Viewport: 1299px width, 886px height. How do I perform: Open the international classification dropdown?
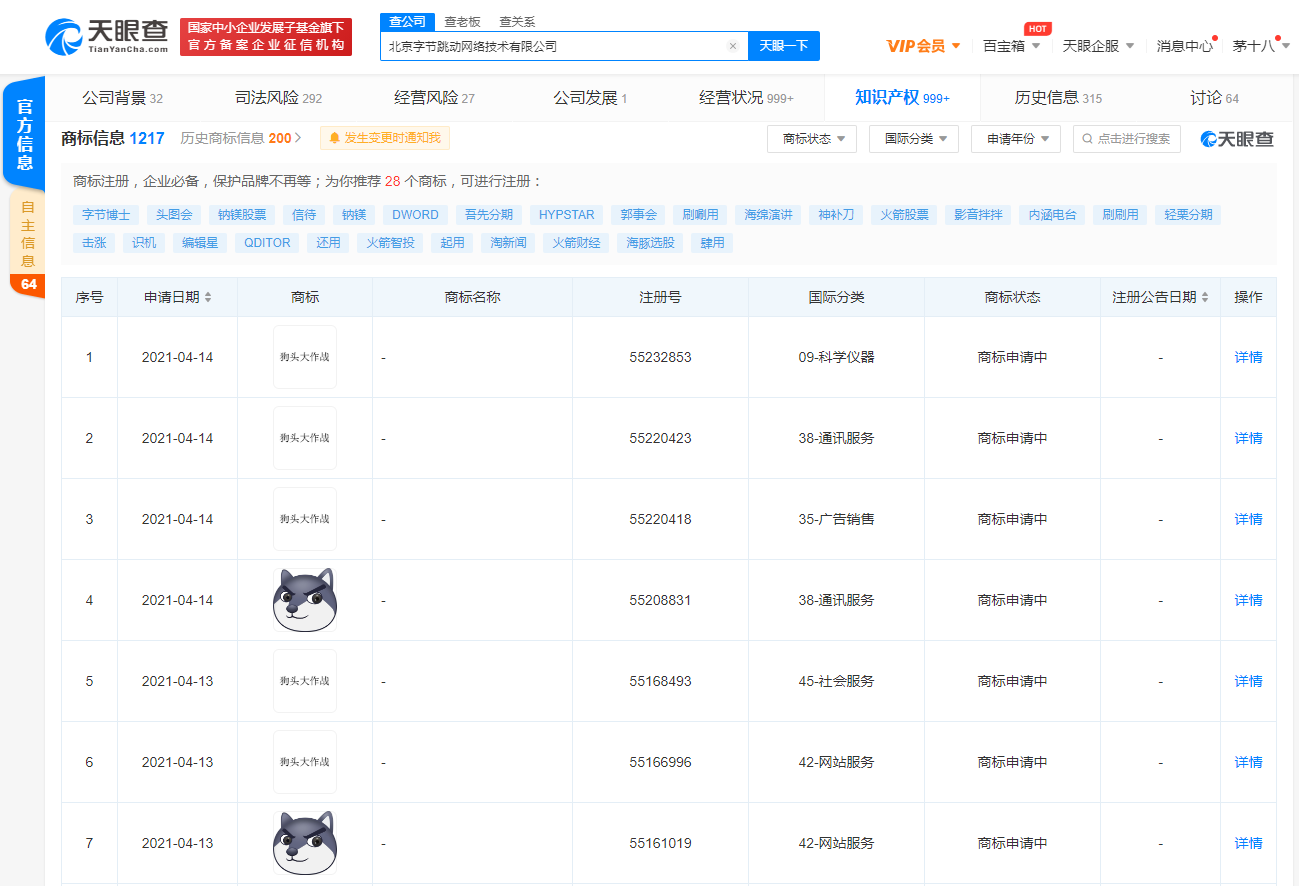[914, 139]
